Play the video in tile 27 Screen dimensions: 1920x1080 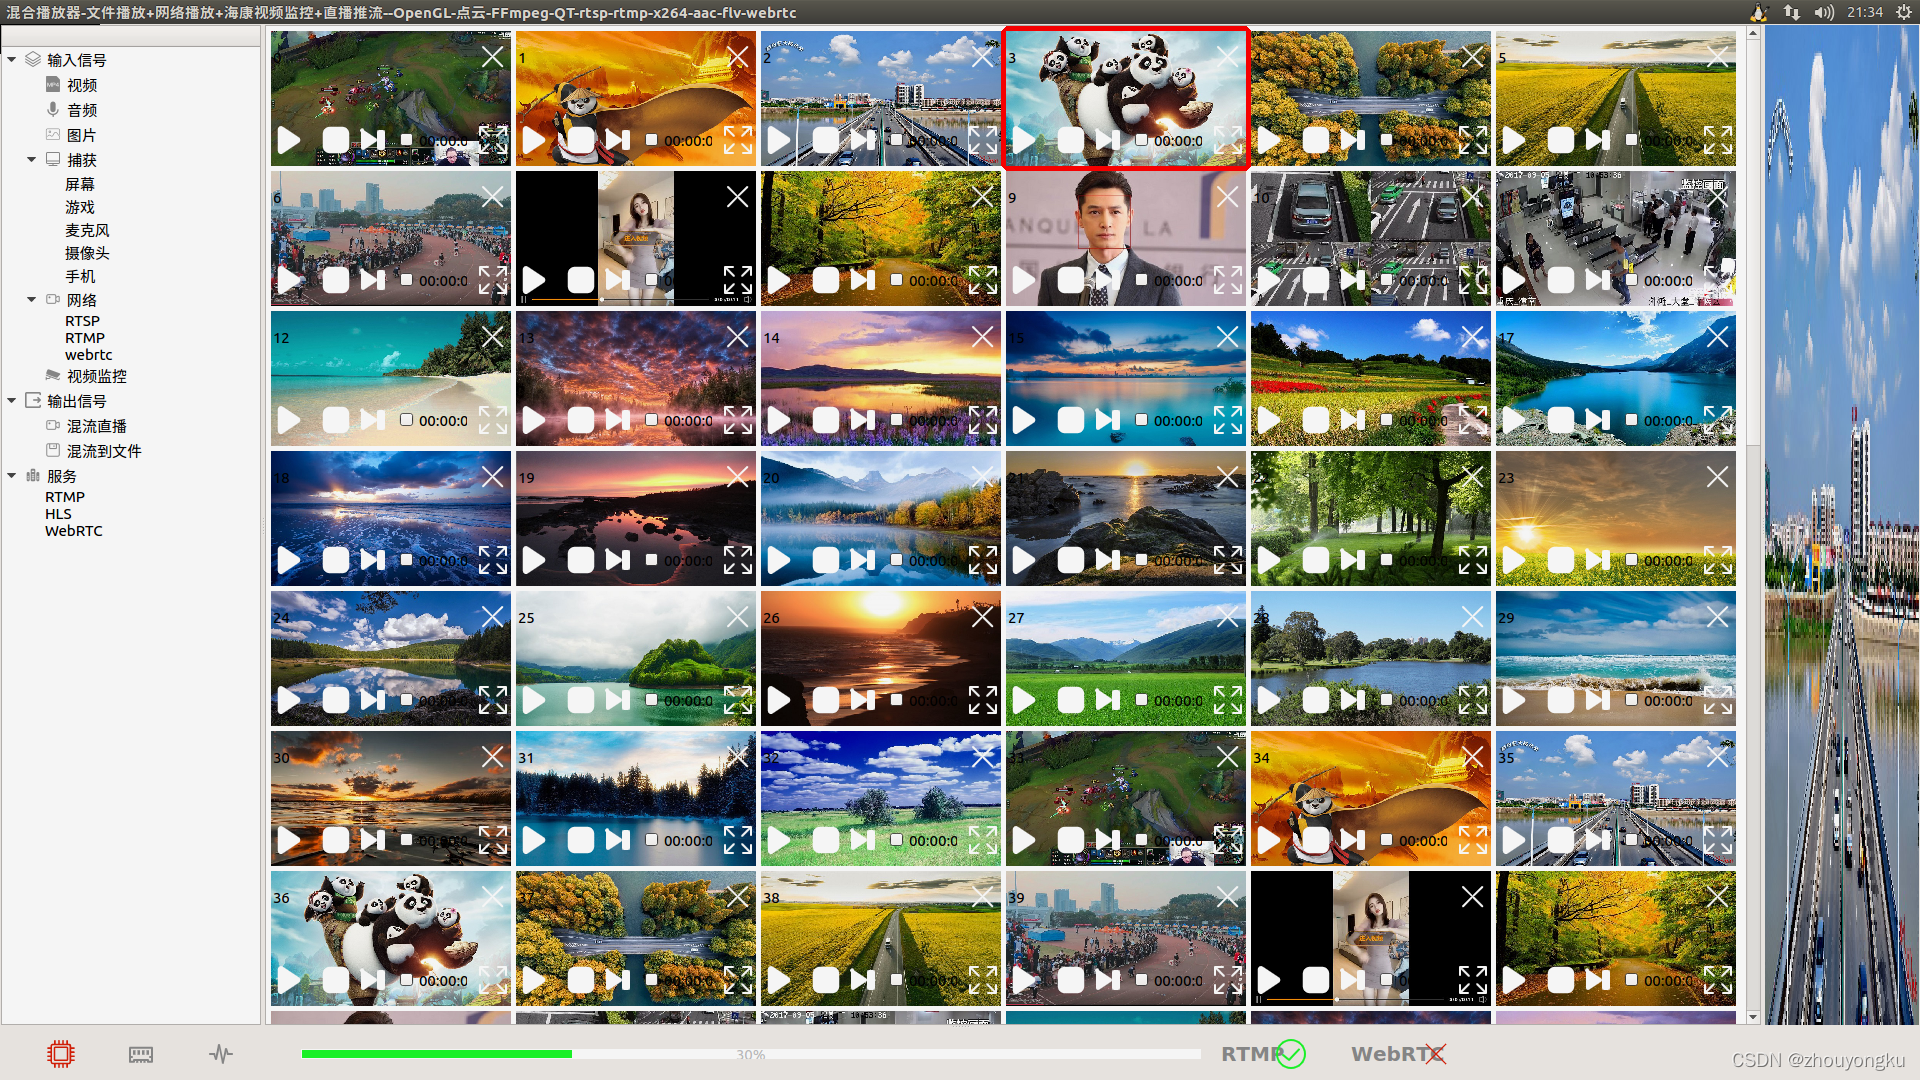[x=1024, y=700]
